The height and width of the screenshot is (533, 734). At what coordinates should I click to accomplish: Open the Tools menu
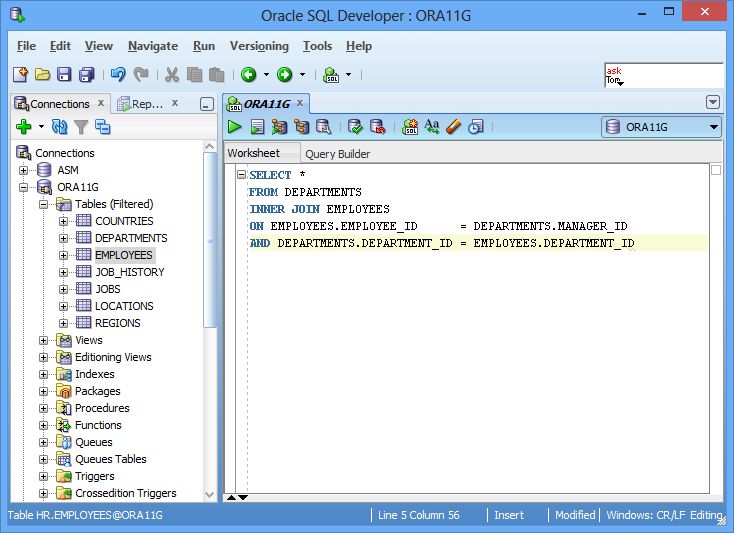pyautogui.click(x=317, y=46)
